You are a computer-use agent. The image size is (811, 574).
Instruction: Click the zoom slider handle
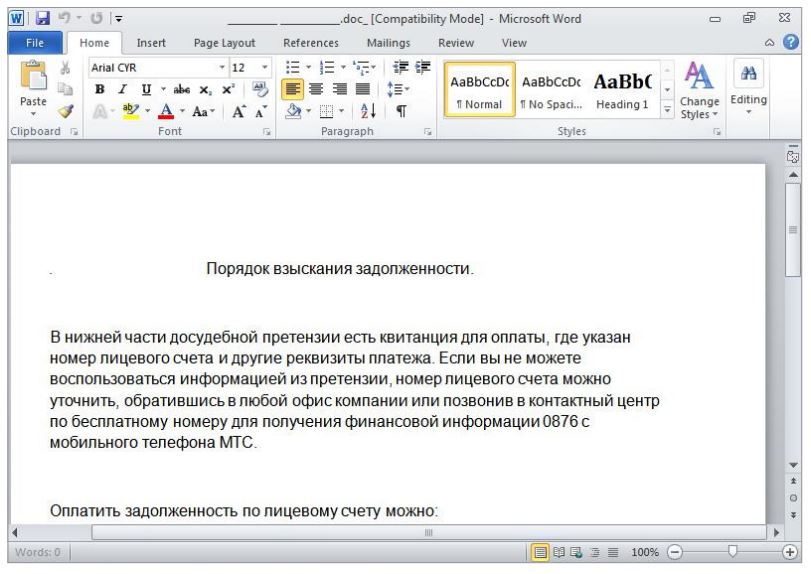733,551
